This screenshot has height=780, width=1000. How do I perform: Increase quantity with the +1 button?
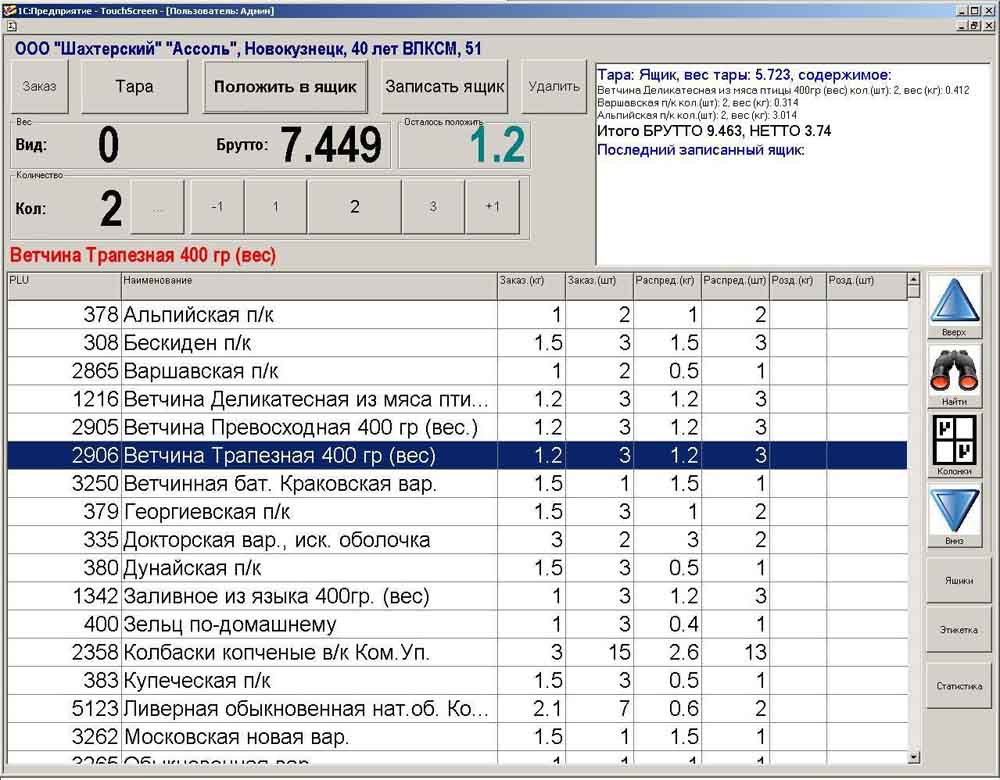(x=492, y=207)
